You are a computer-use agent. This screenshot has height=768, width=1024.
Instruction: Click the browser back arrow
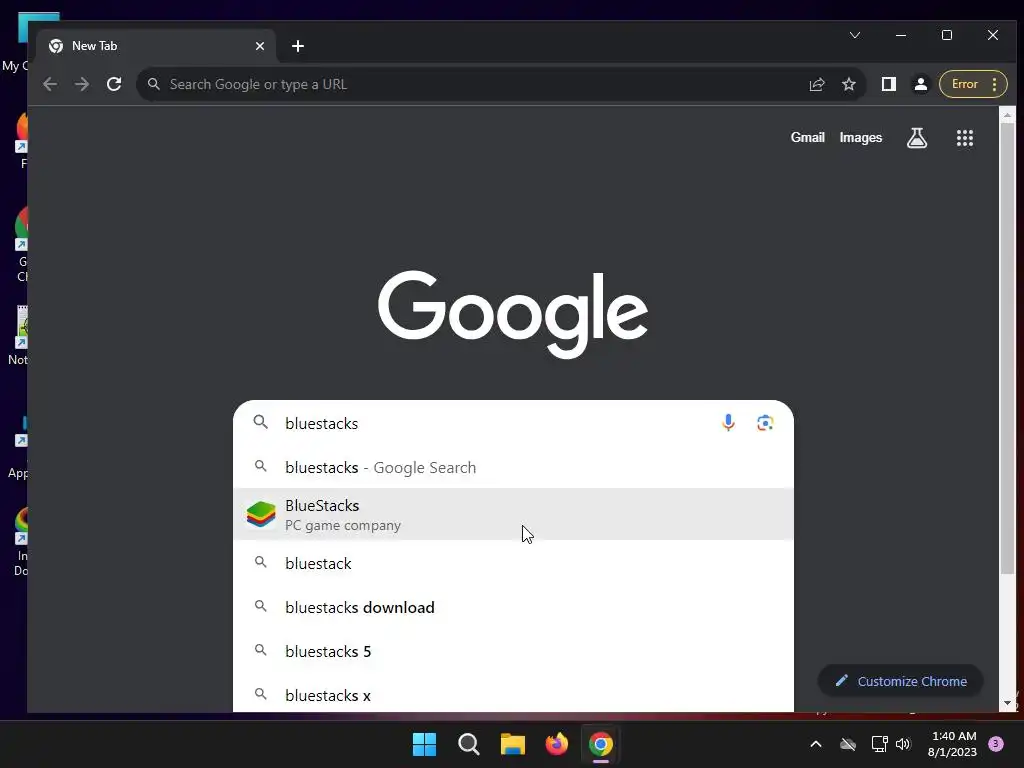50,84
